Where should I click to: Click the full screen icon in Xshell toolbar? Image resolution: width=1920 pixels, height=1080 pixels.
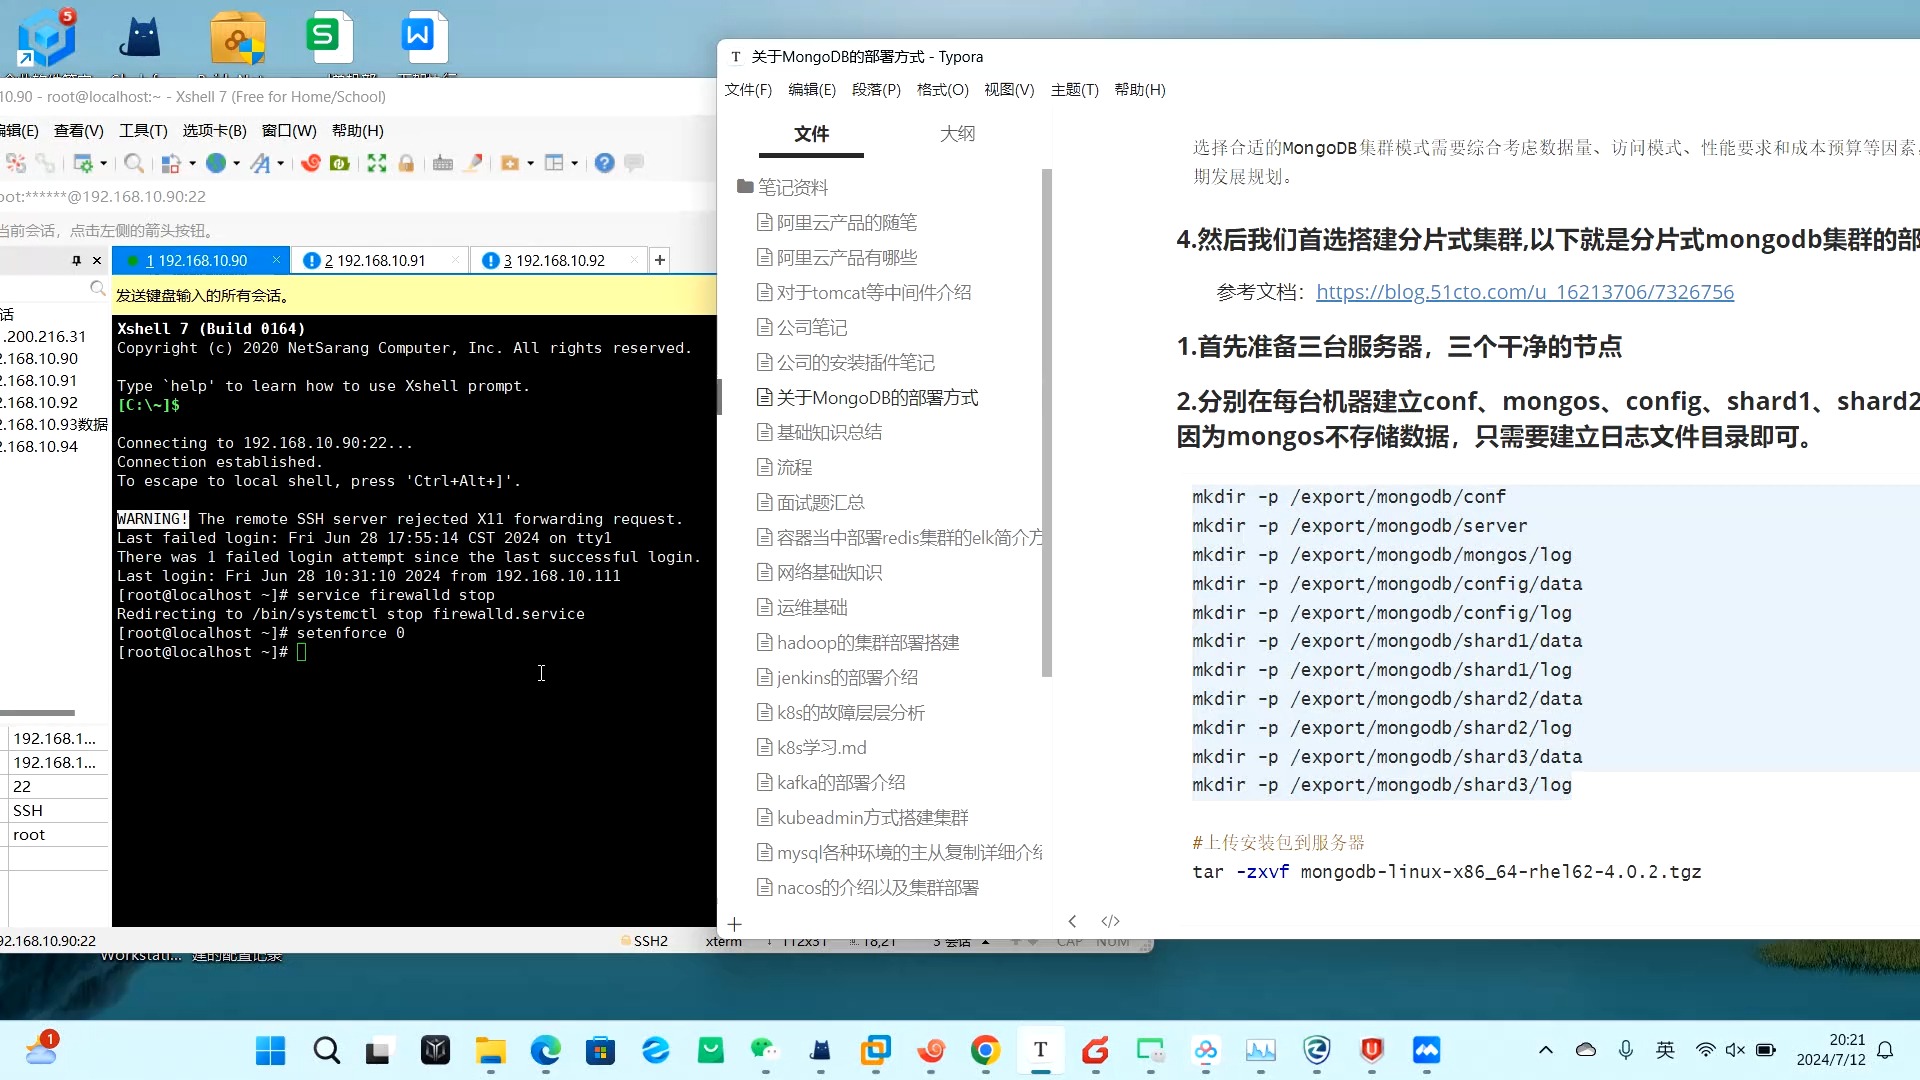coord(377,162)
